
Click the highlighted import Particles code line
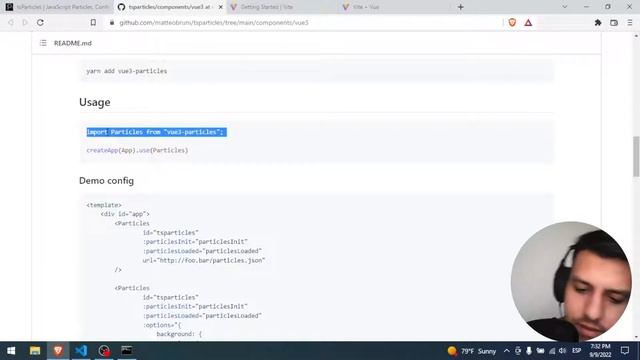point(156,132)
